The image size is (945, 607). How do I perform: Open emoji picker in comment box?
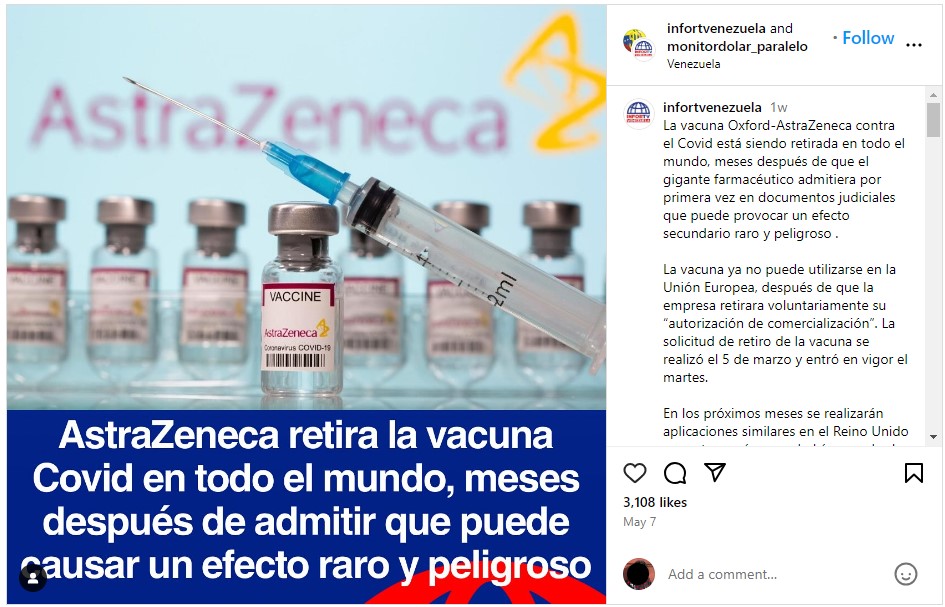[x=905, y=574]
